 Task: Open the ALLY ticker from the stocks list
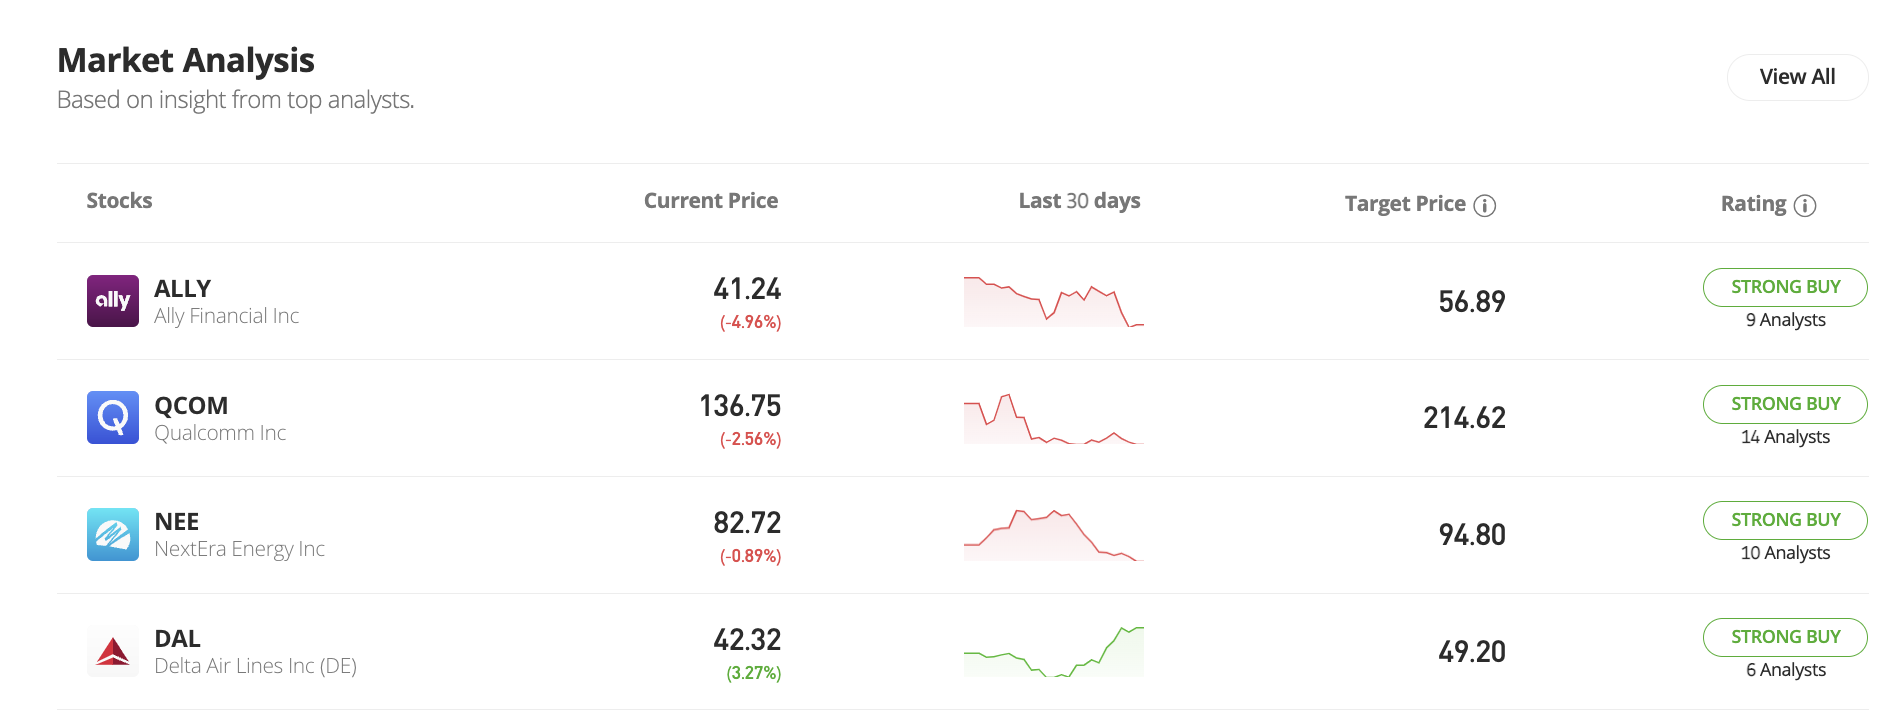181,288
